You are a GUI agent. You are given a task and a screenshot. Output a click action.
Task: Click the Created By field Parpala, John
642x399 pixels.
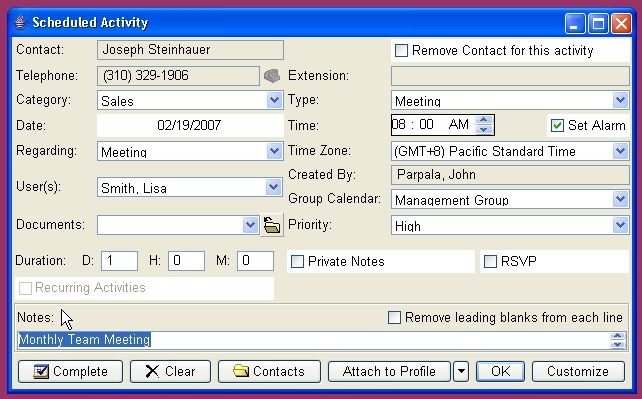(x=510, y=175)
